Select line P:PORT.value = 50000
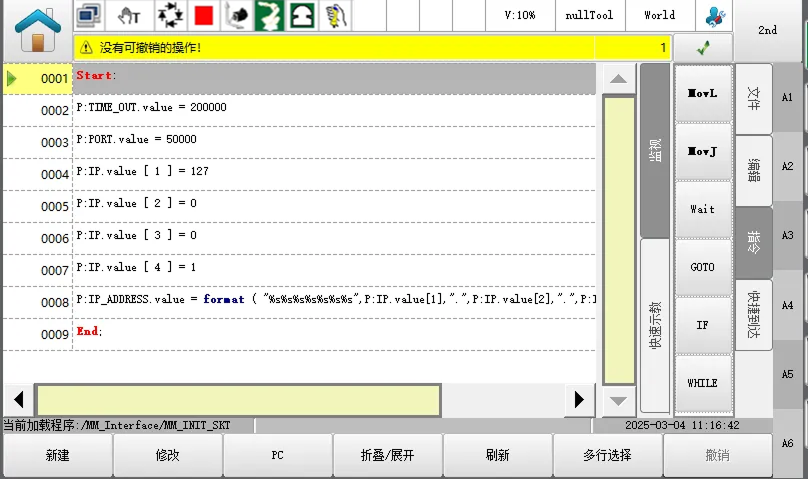This screenshot has height=479, width=808. [x=299, y=143]
